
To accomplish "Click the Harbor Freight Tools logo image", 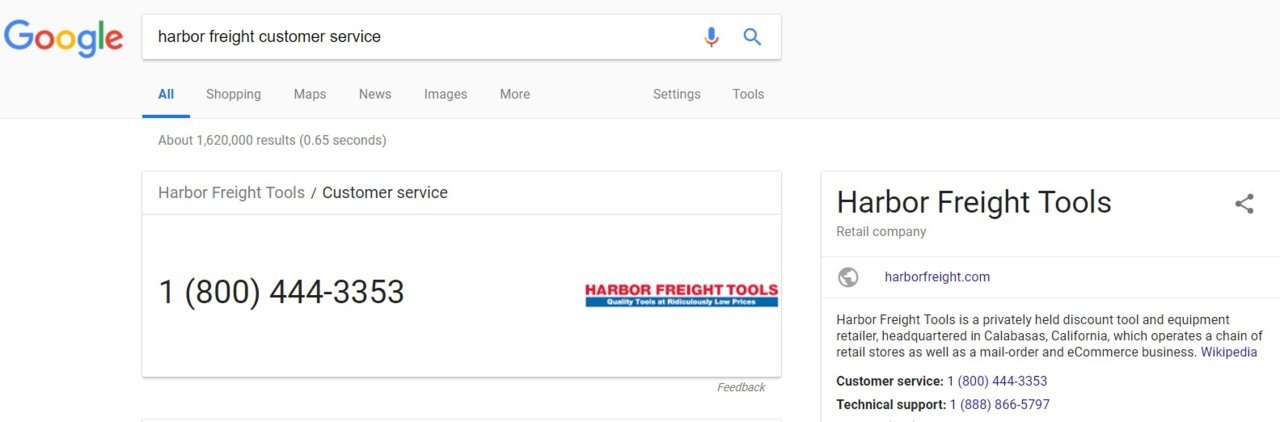I will click(x=681, y=295).
